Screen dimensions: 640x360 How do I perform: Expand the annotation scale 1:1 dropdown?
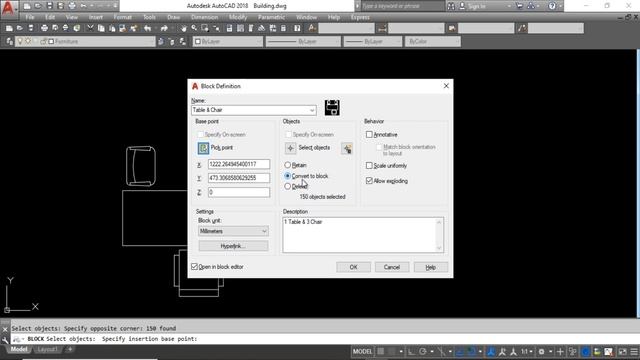[527, 351]
